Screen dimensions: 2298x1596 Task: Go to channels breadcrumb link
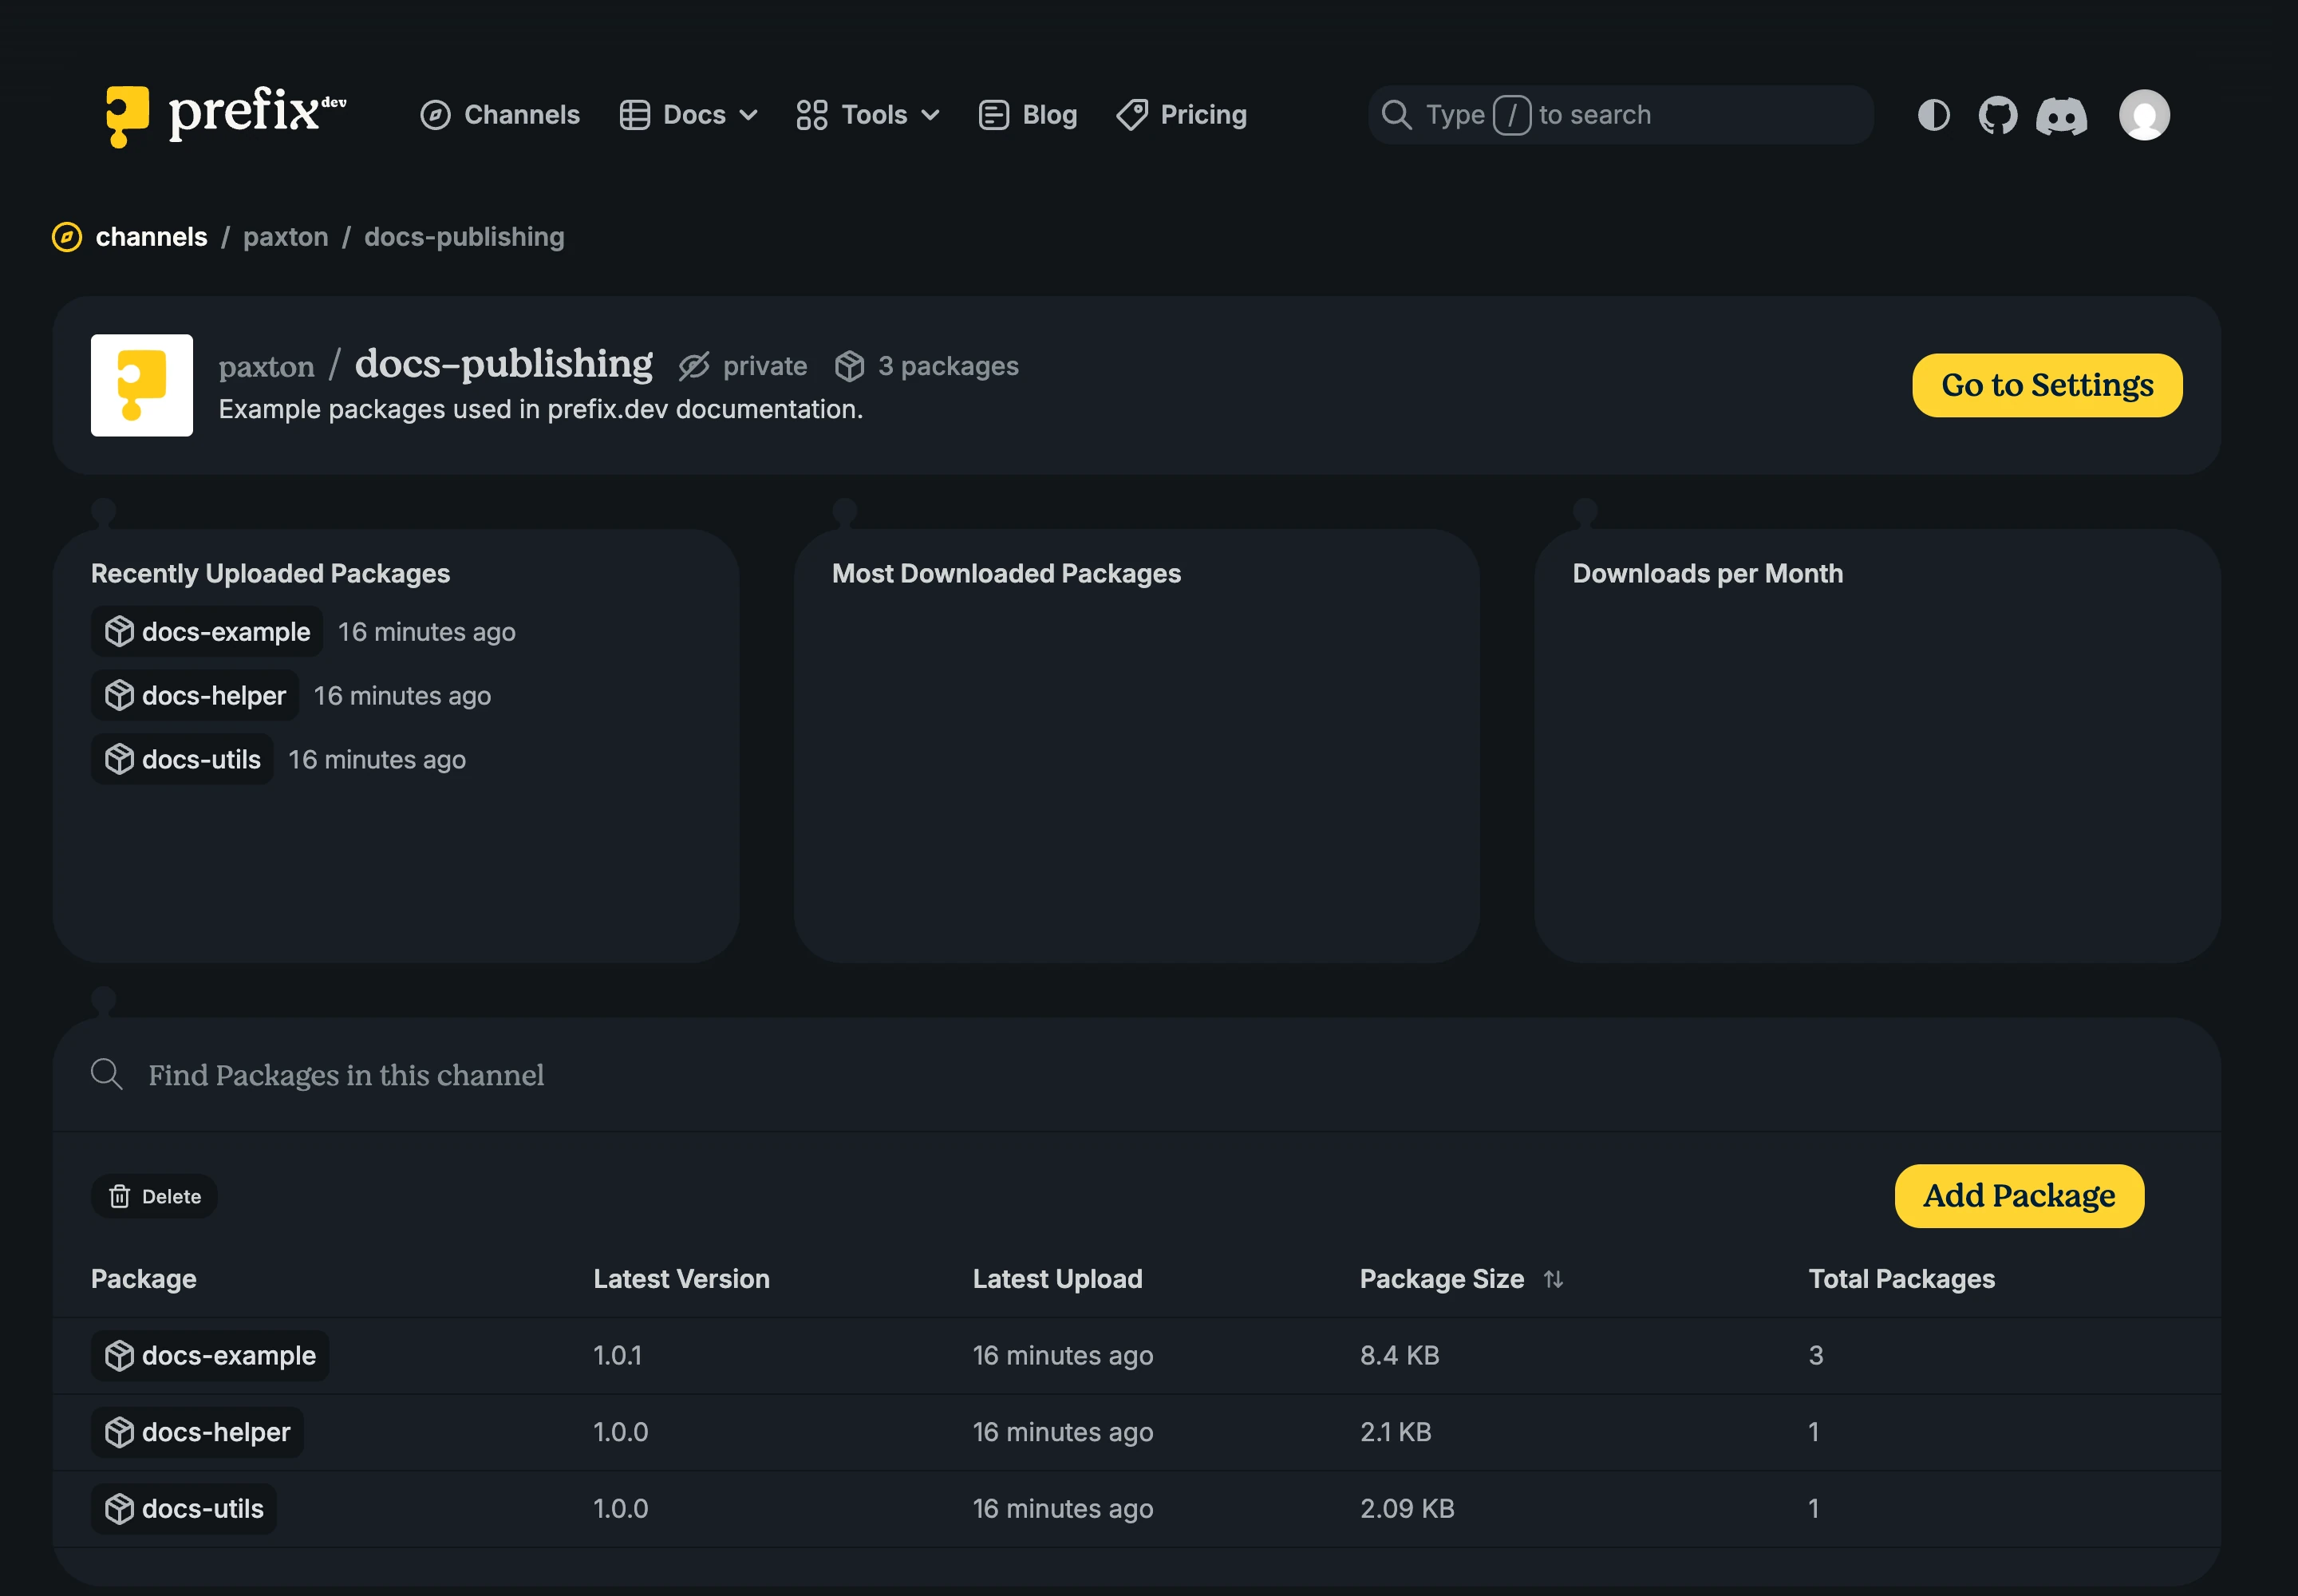coord(152,237)
